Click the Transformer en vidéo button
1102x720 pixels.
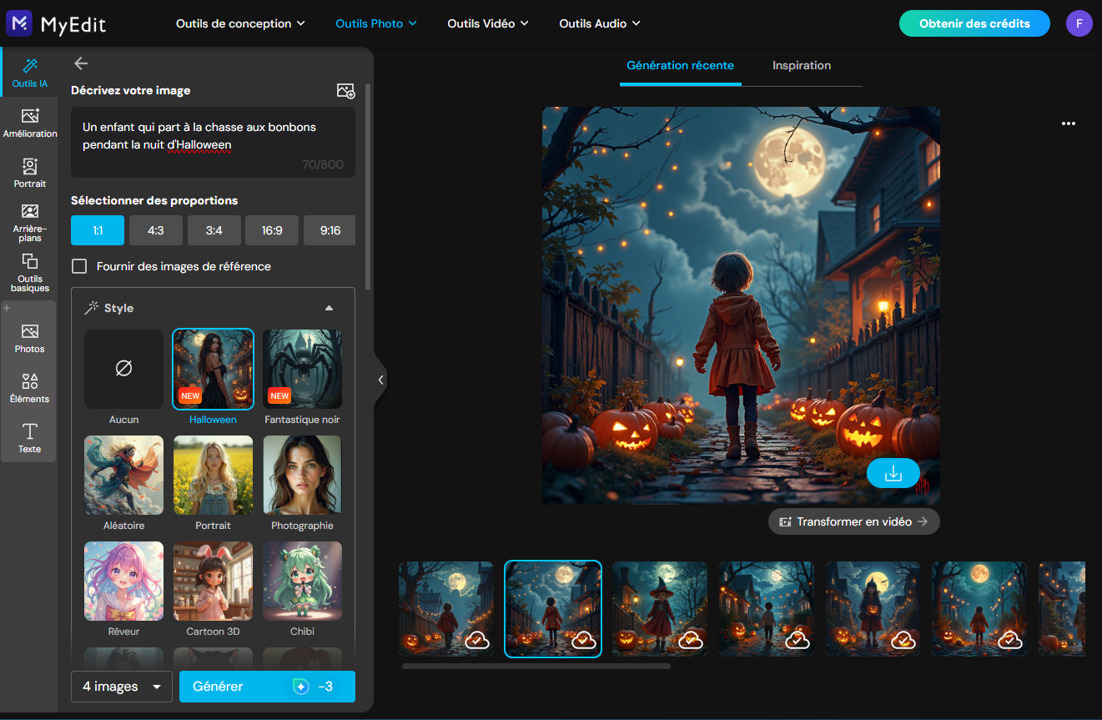coord(853,521)
